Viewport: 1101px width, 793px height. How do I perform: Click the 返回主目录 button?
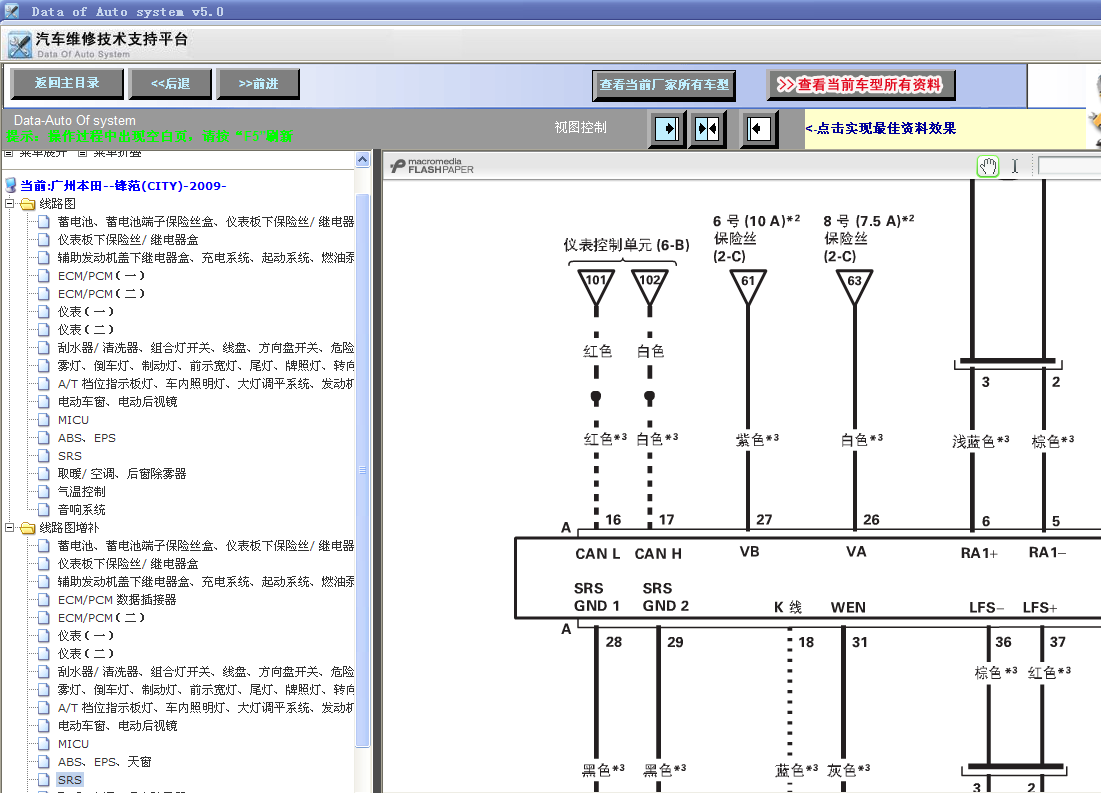click(67, 84)
